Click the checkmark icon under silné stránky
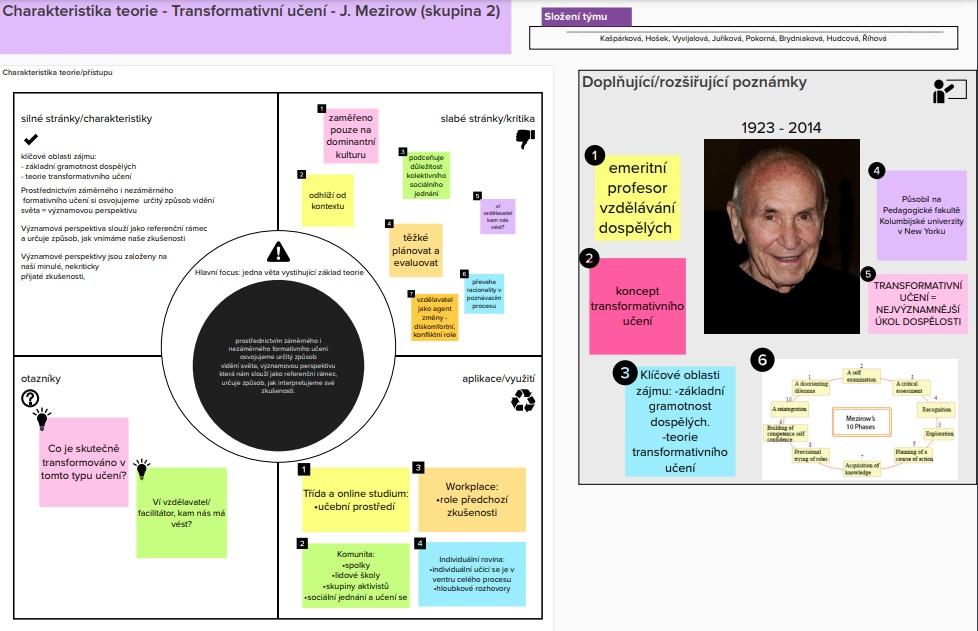This screenshot has width=978, height=631. [30, 139]
